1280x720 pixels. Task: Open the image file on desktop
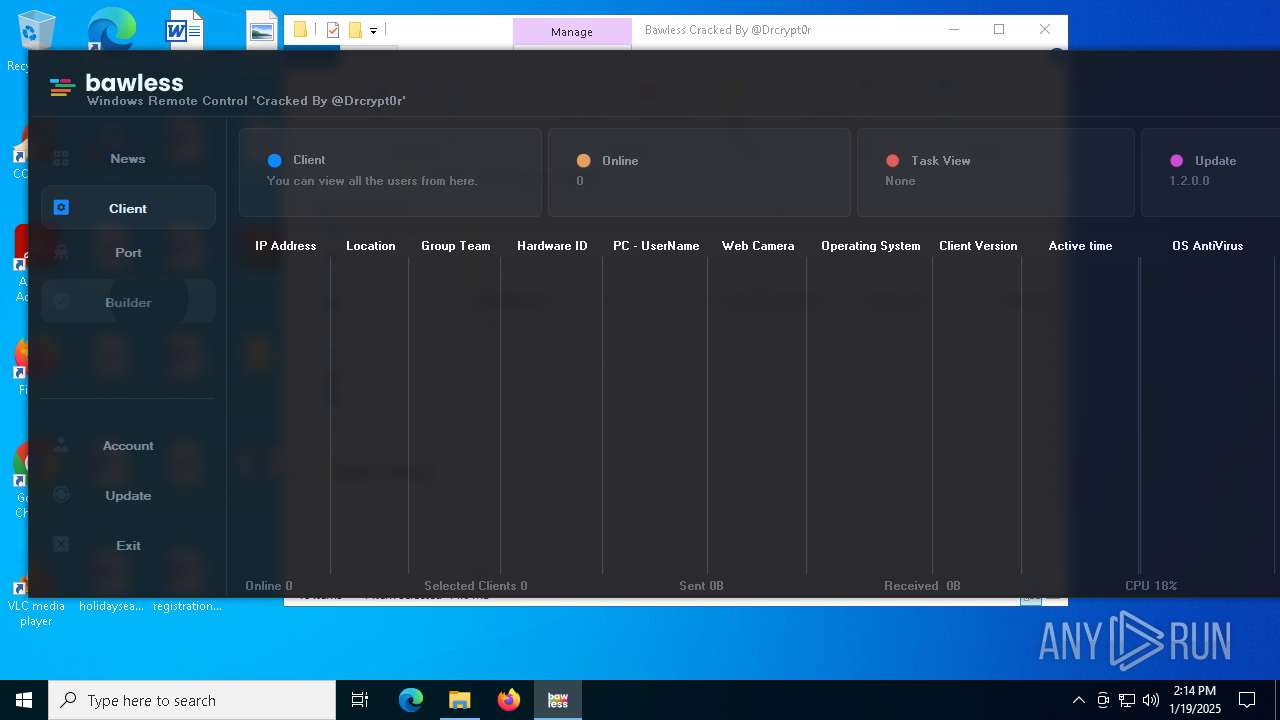pyautogui.click(x=262, y=30)
